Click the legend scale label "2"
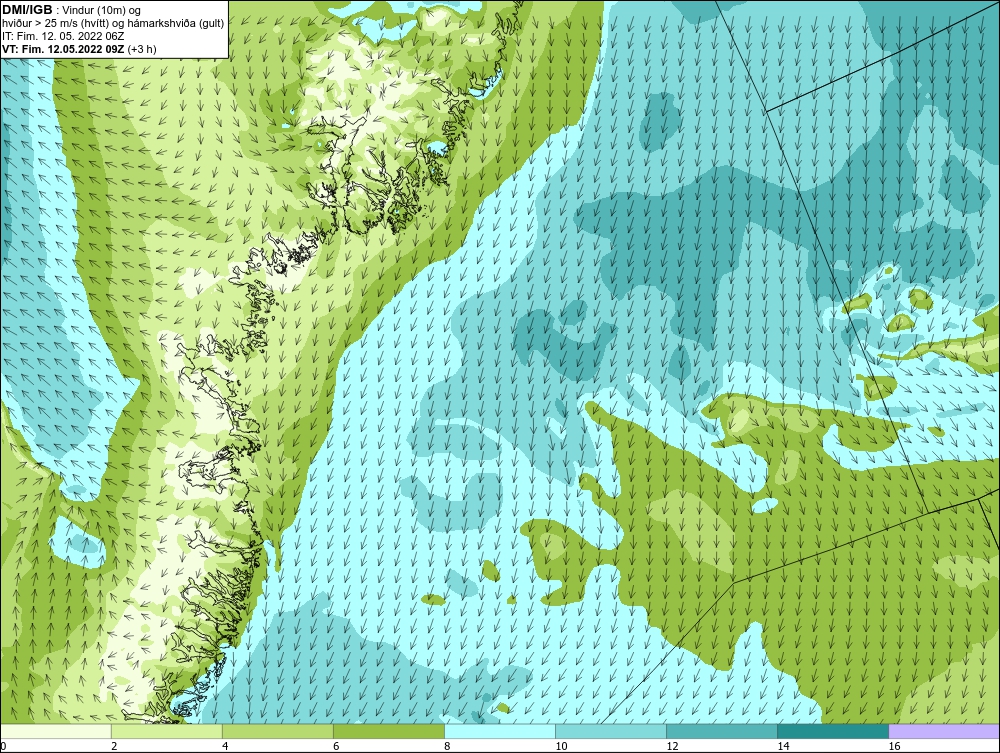 pos(114,746)
